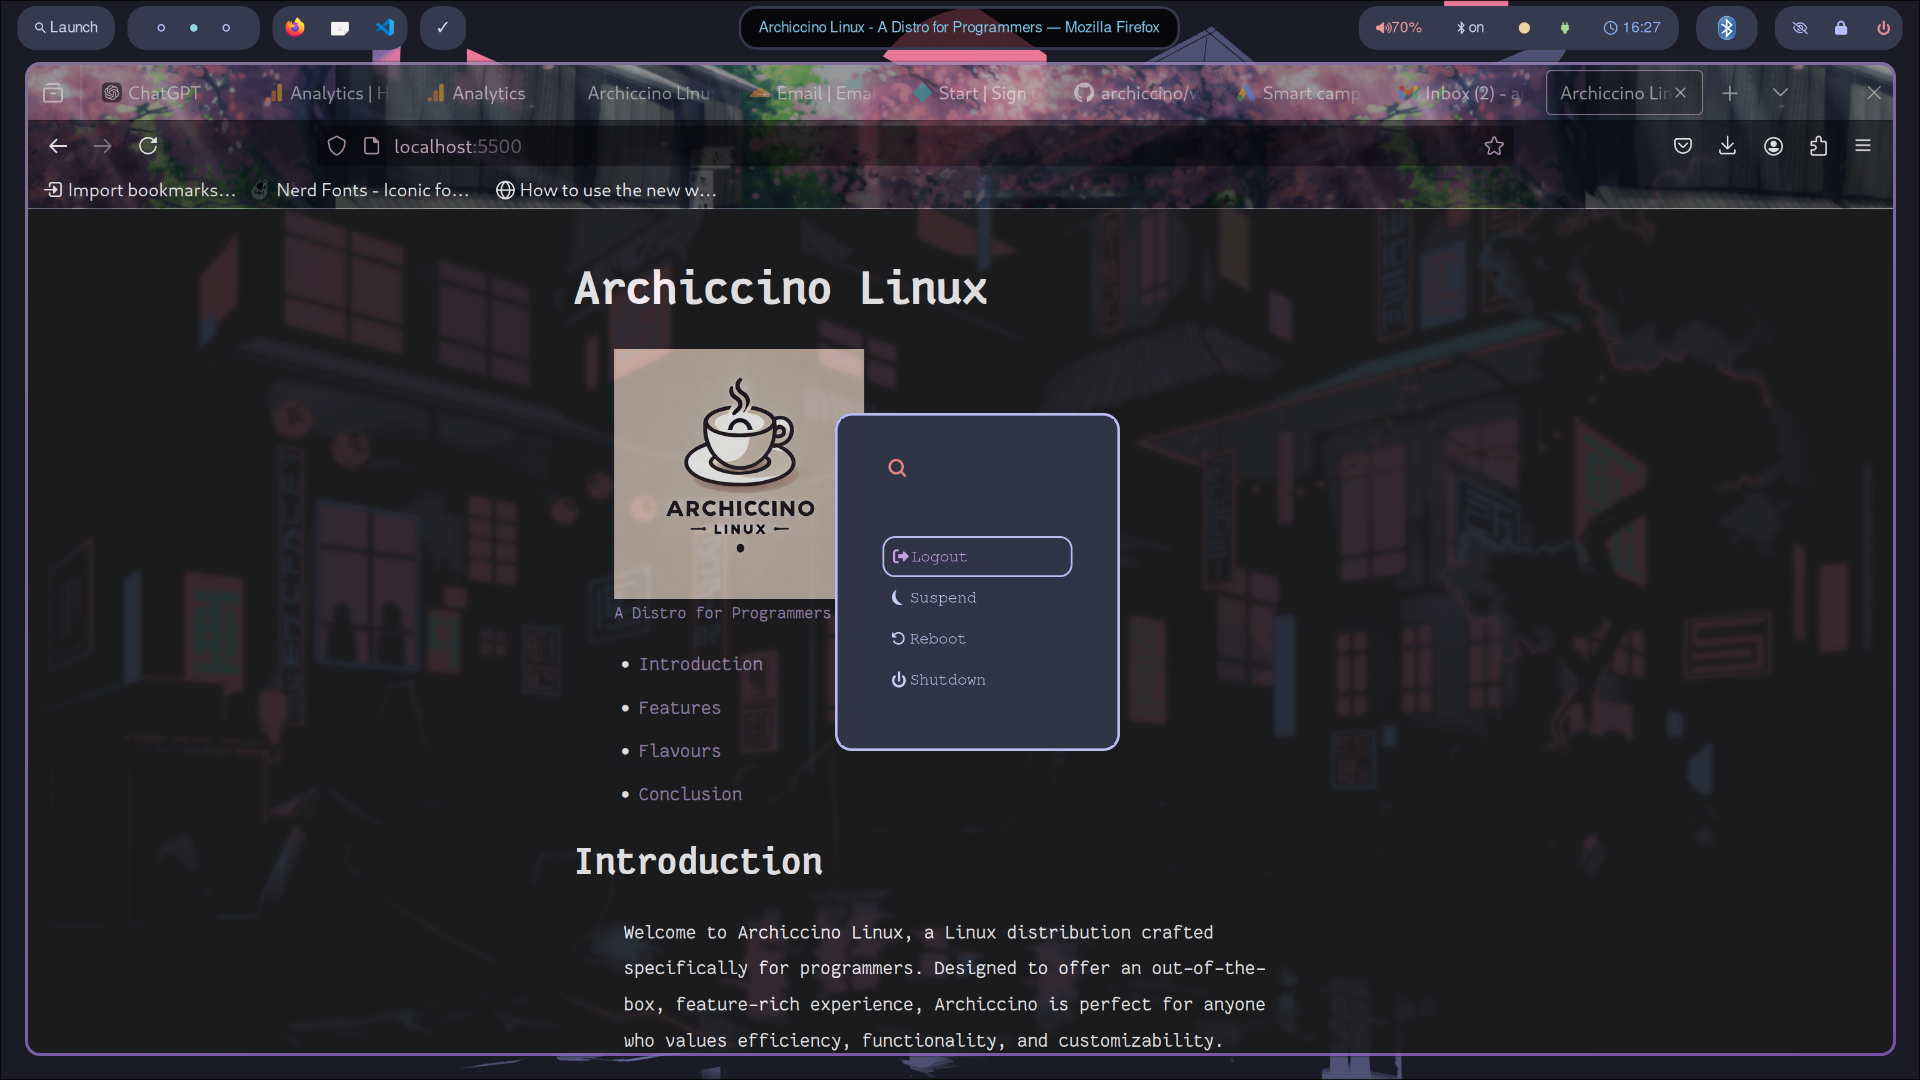Screen dimensions: 1920x1080
Task: Navigate to the Introduction section link
Action: 700,663
